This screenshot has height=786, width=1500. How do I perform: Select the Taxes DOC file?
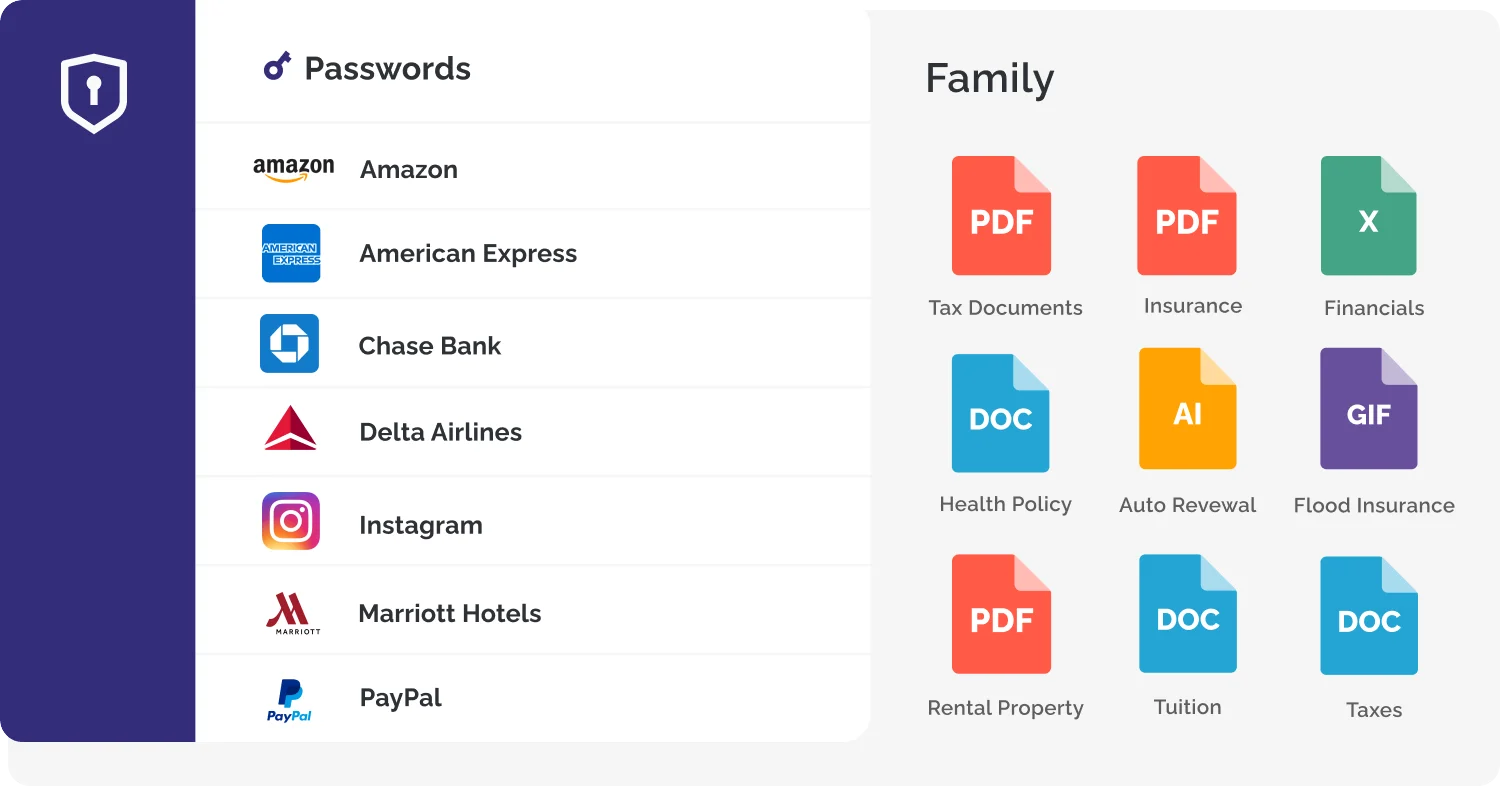pos(1369,616)
